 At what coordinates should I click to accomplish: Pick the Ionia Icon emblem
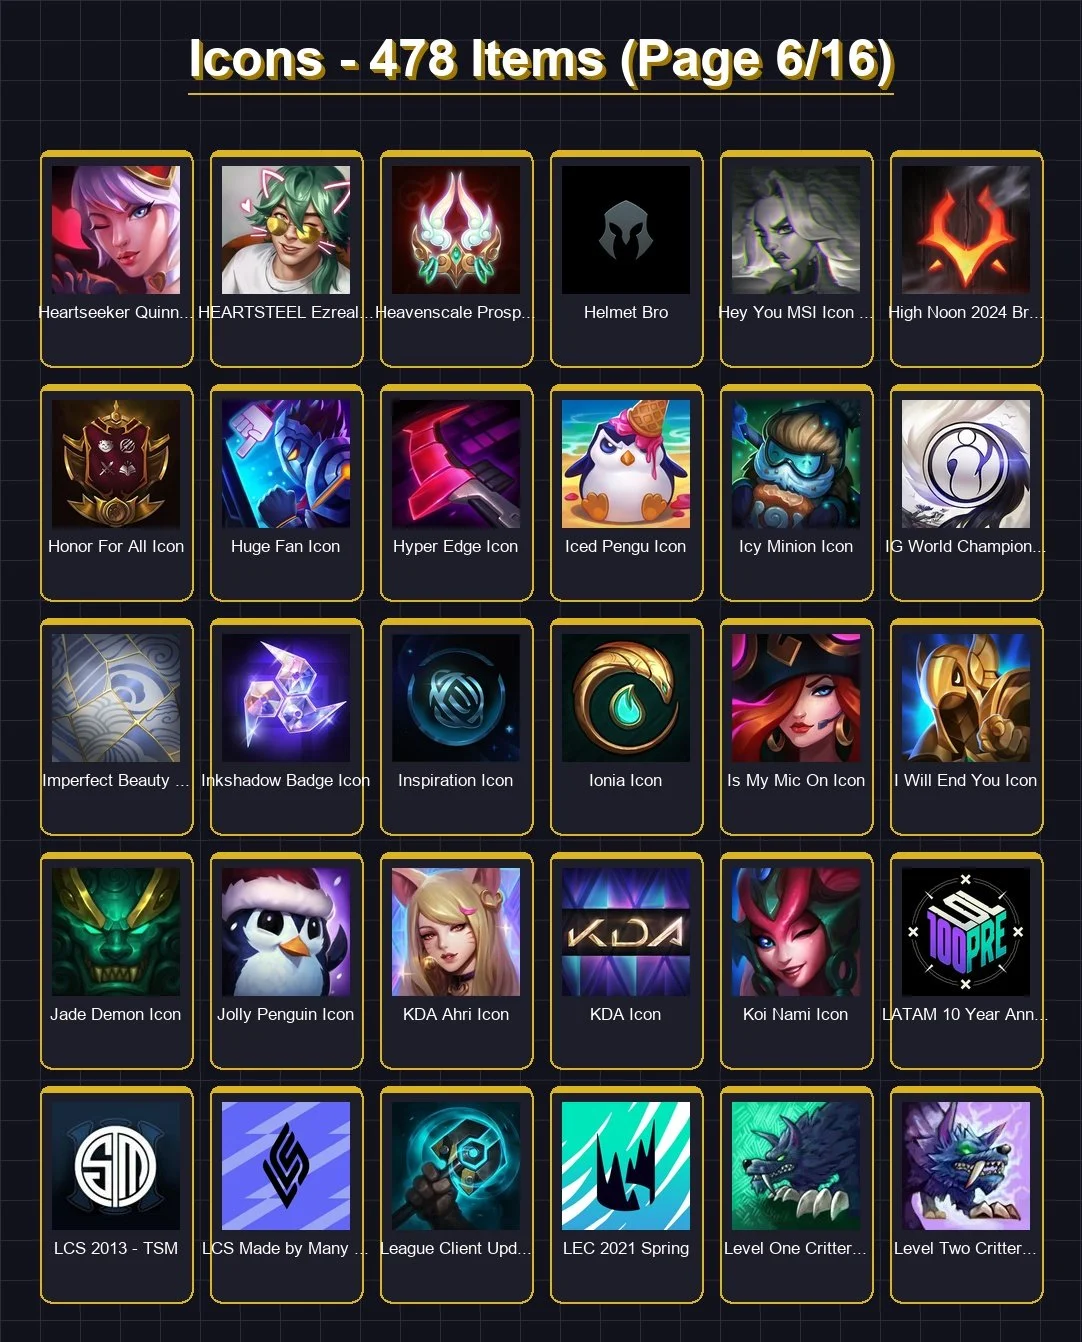(626, 698)
